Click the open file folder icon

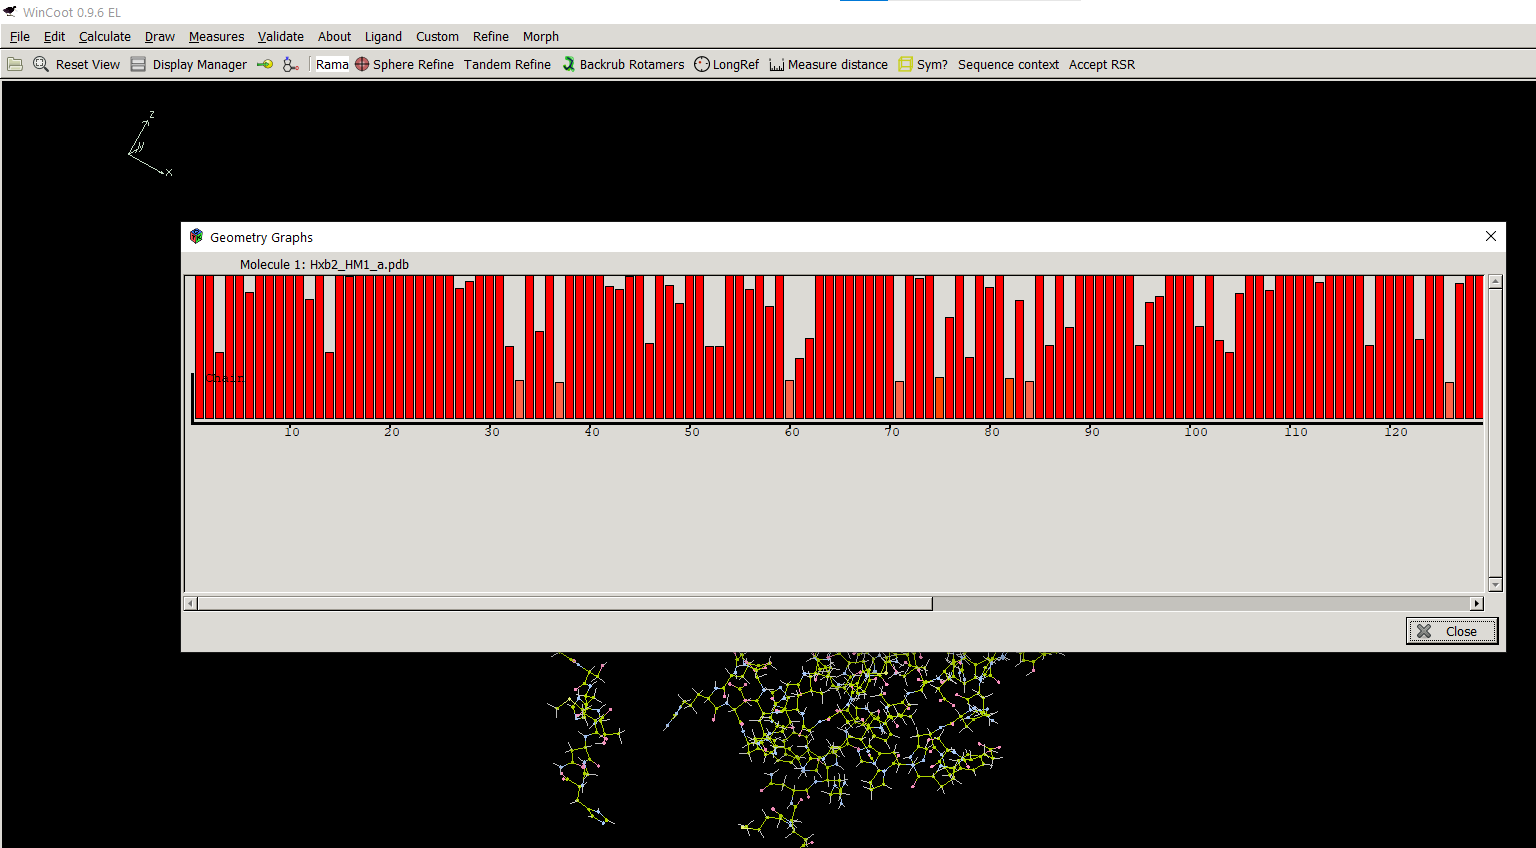[15, 64]
